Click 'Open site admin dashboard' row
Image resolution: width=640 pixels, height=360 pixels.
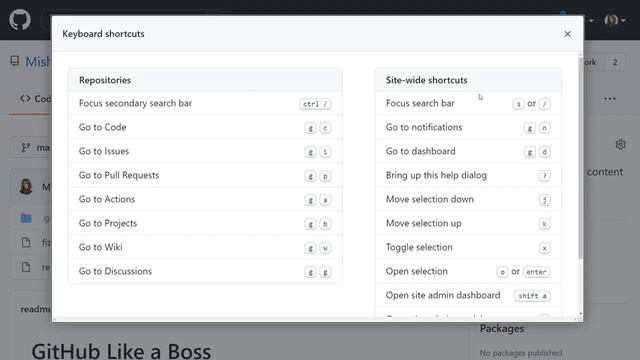[468, 295]
